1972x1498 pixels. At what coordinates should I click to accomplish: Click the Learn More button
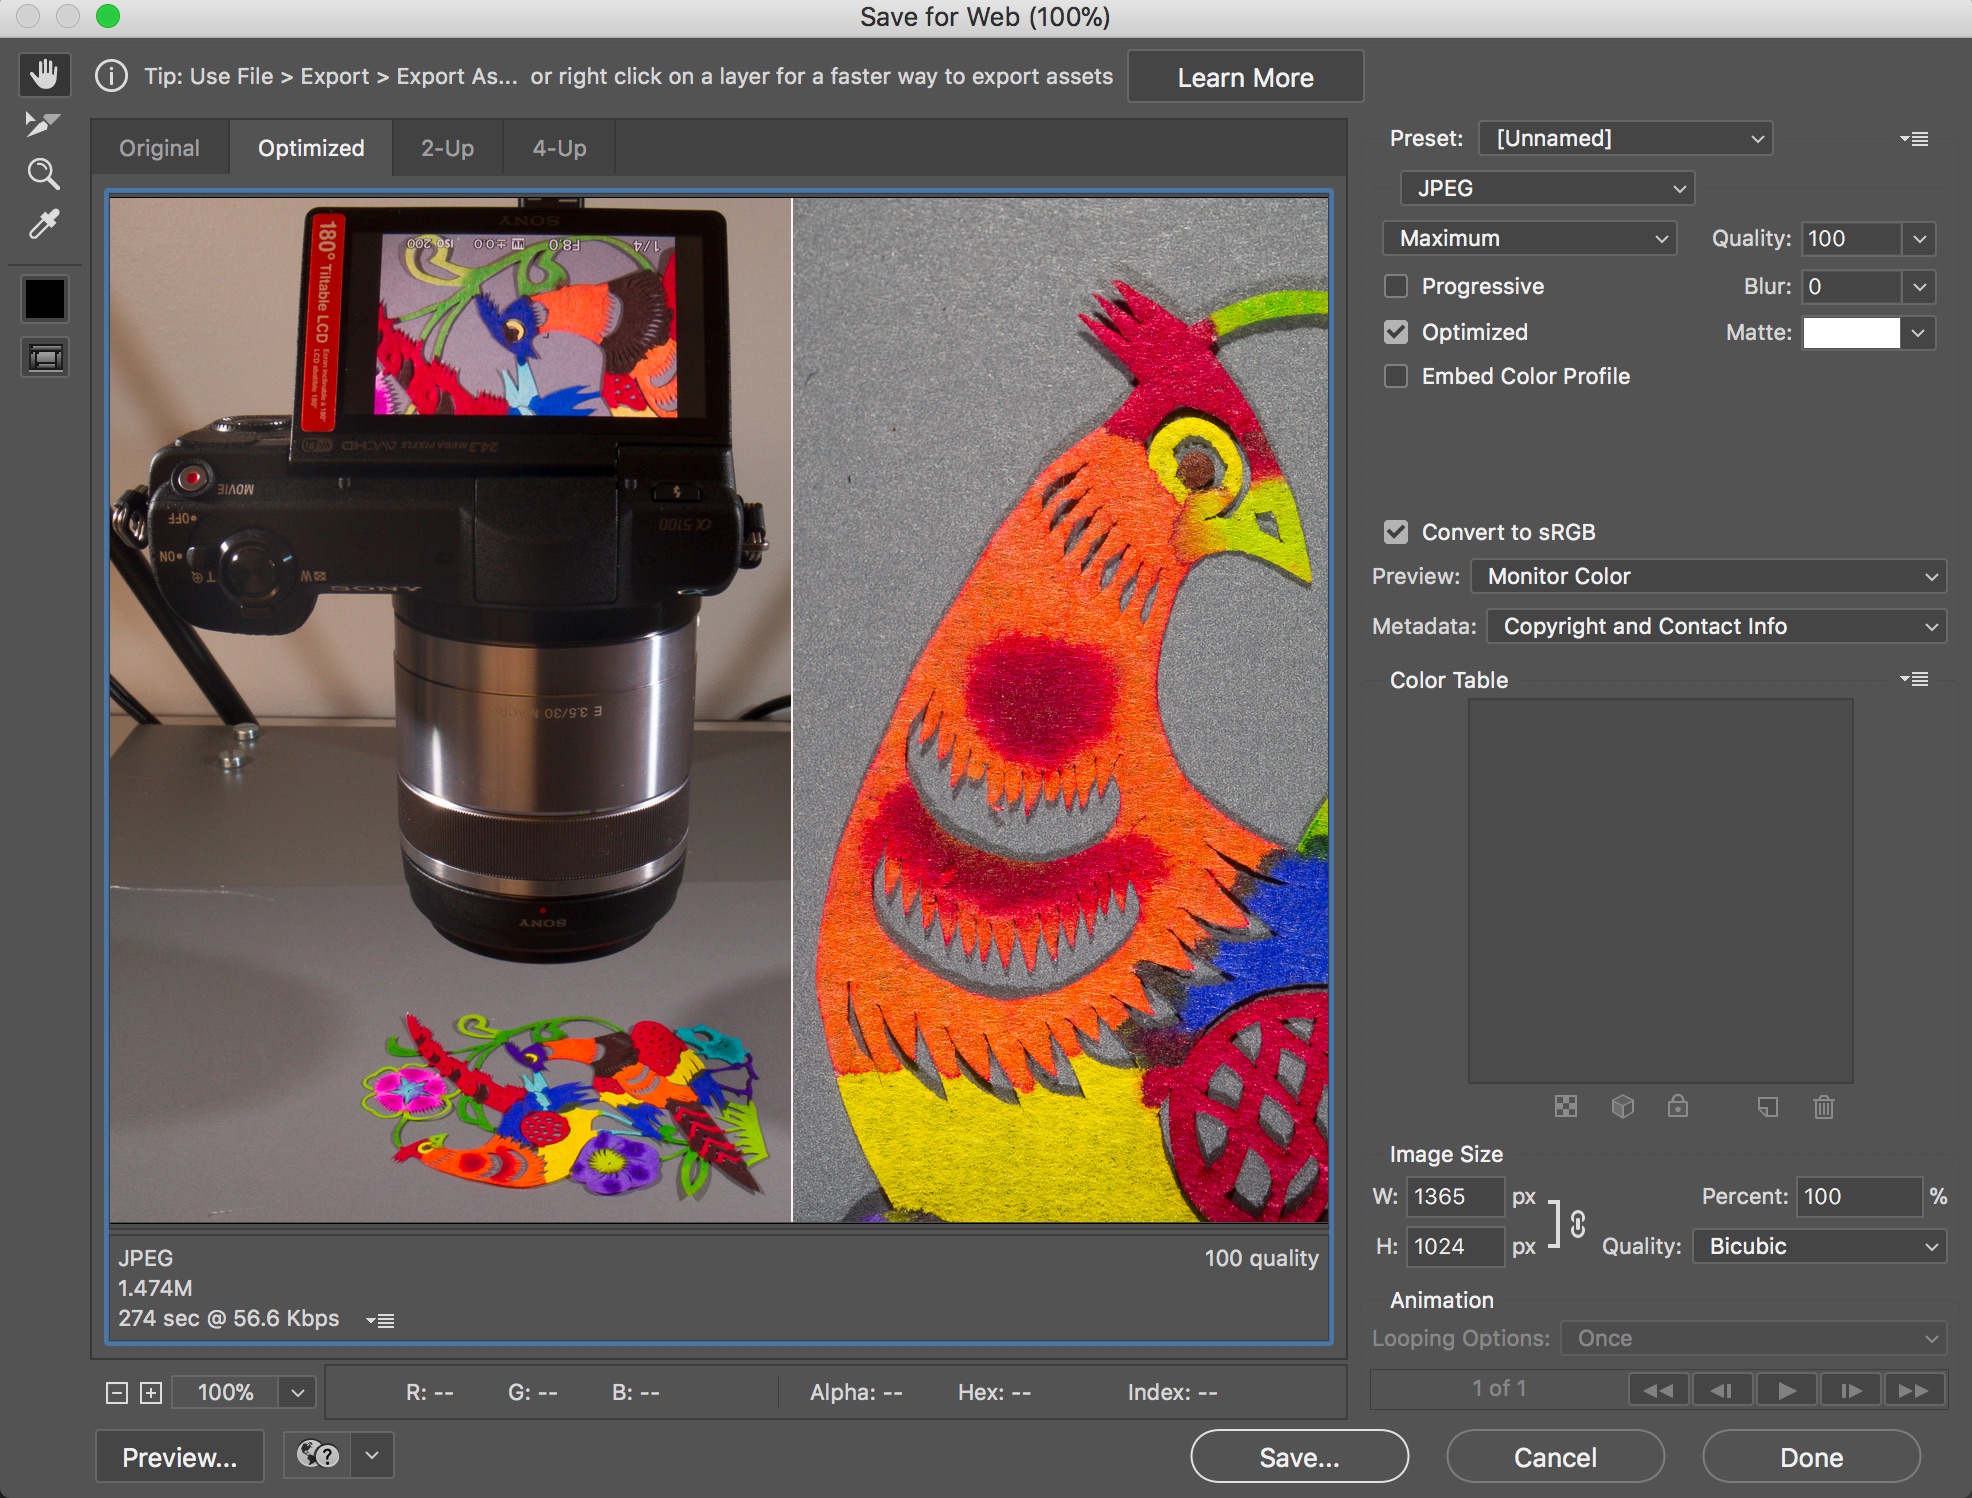click(1245, 76)
